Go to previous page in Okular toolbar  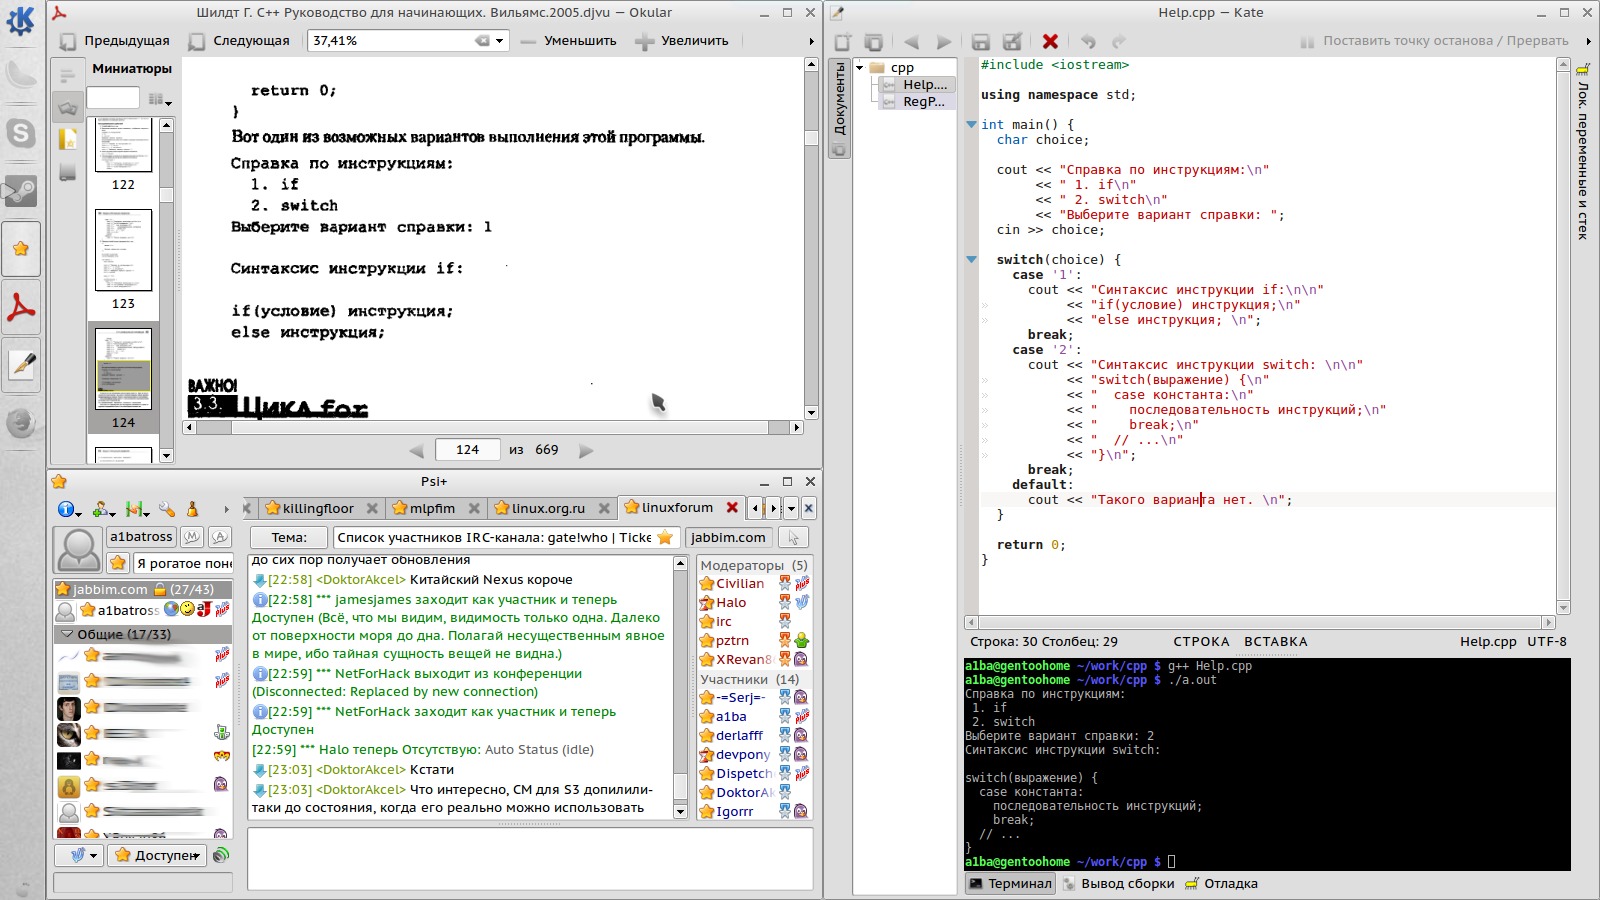click(114, 41)
